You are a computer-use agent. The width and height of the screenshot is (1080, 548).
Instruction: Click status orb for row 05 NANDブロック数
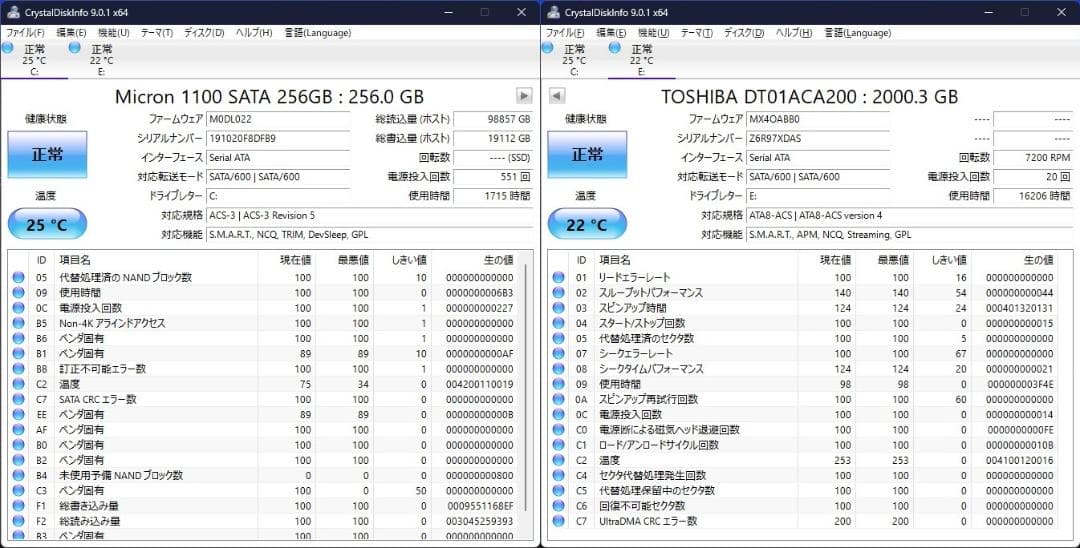point(19,277)
